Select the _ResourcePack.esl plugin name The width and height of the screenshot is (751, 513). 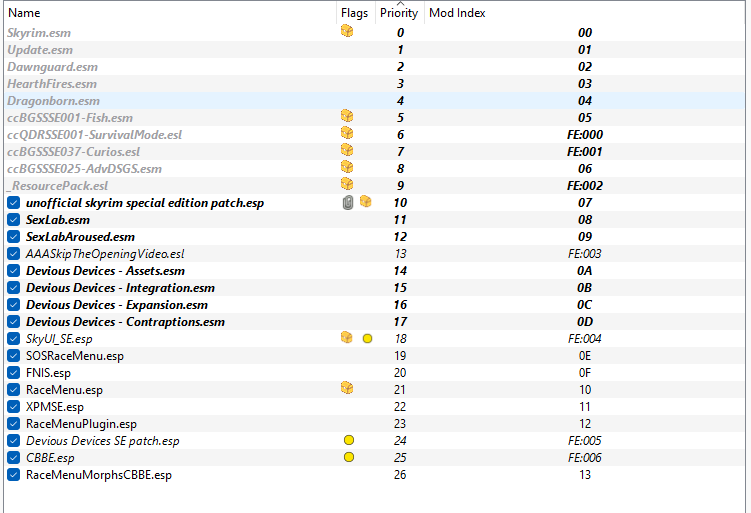57,186
